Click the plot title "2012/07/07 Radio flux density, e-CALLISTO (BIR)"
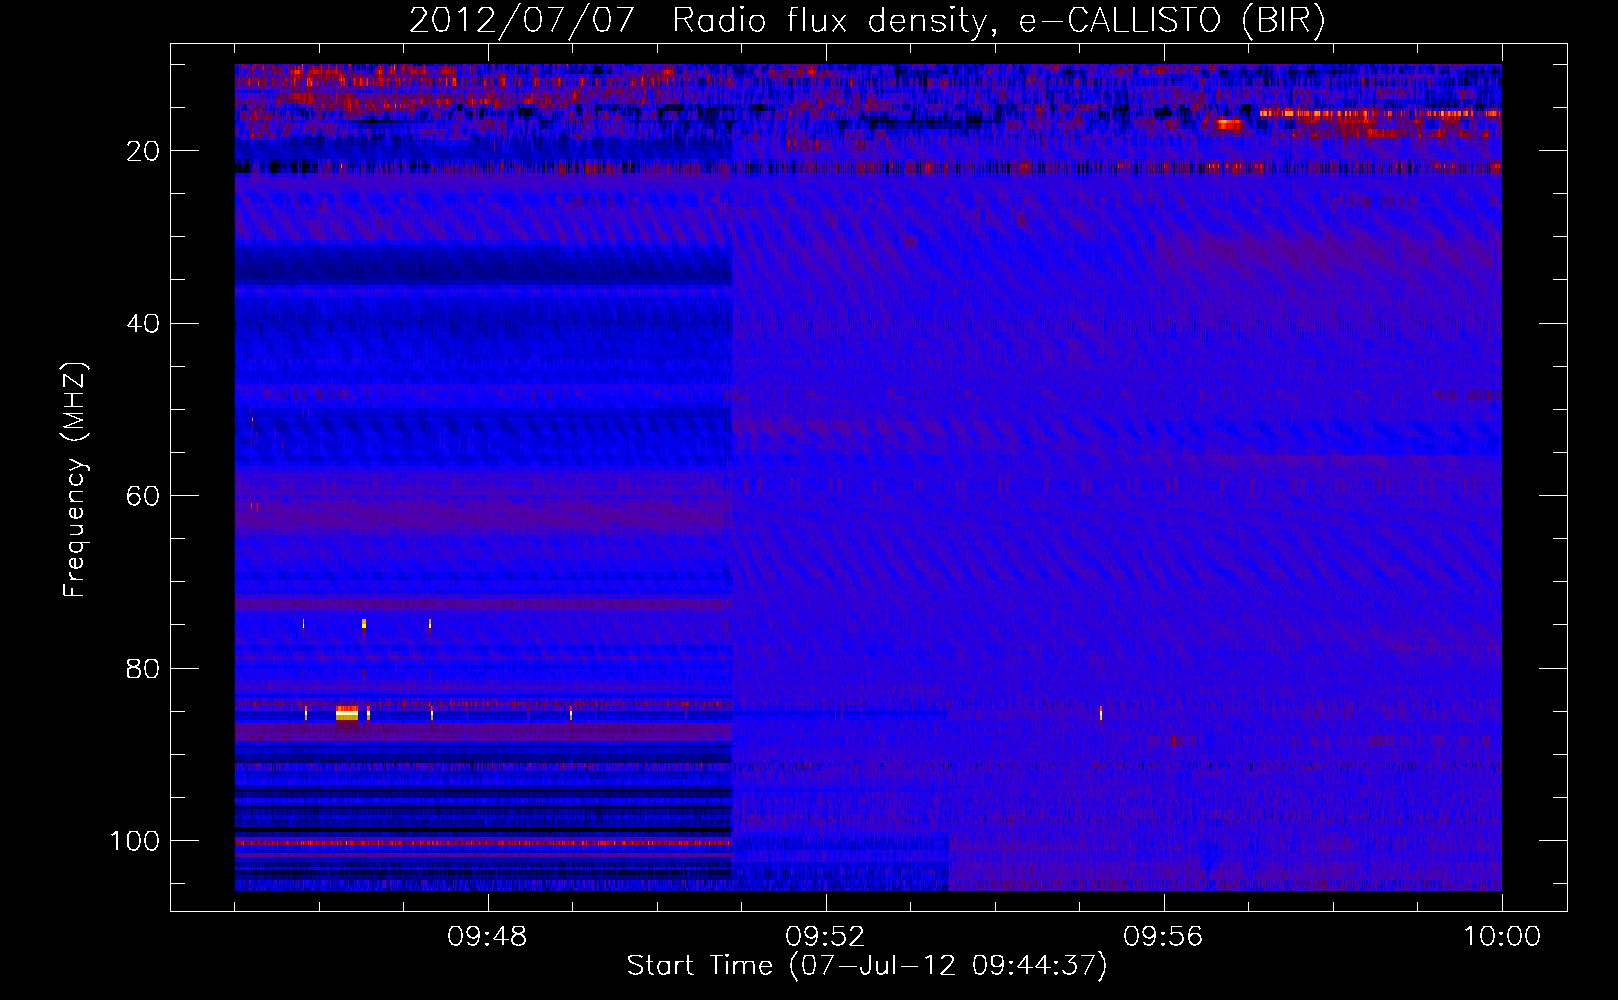Screen dimensions: 1618x1000 click(x=867, y=21)
